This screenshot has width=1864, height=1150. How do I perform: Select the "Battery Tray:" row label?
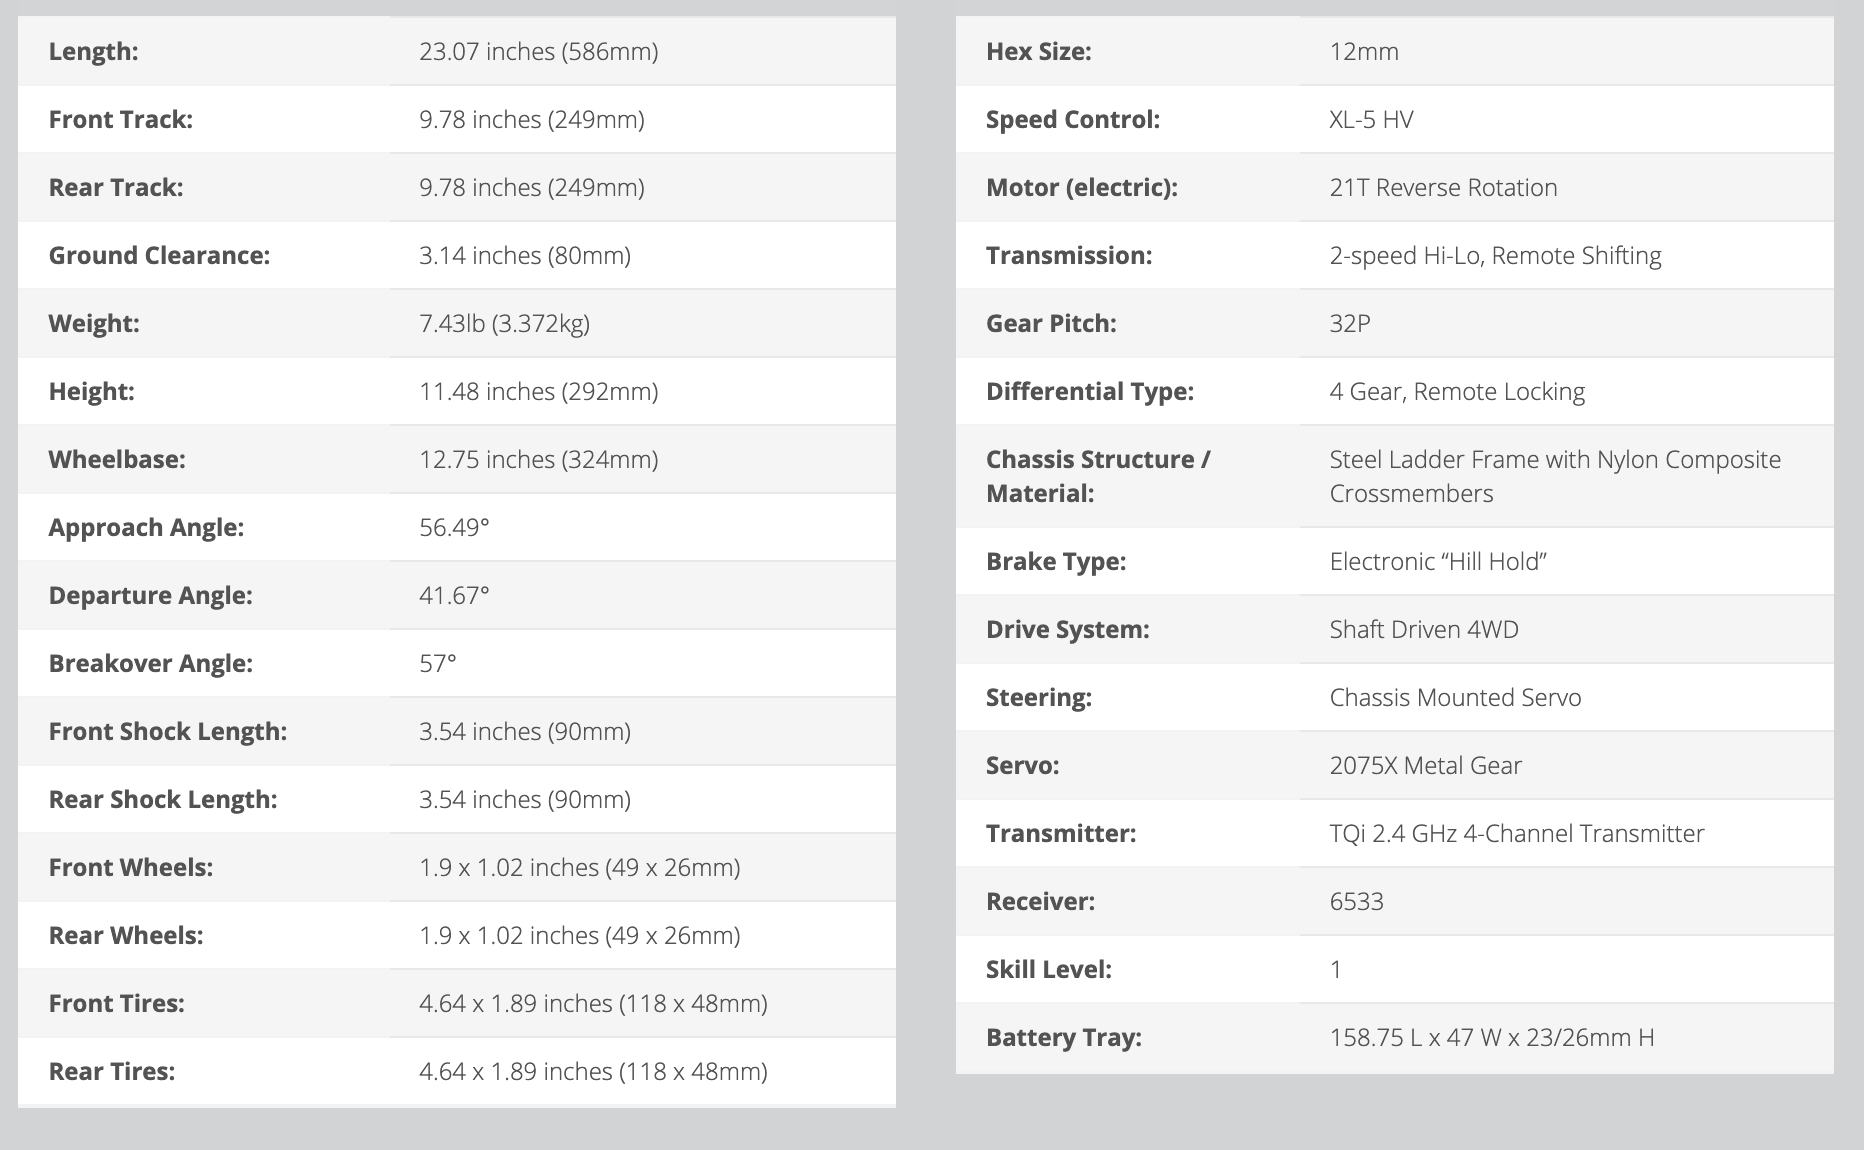click(x=1064, y=1038)
